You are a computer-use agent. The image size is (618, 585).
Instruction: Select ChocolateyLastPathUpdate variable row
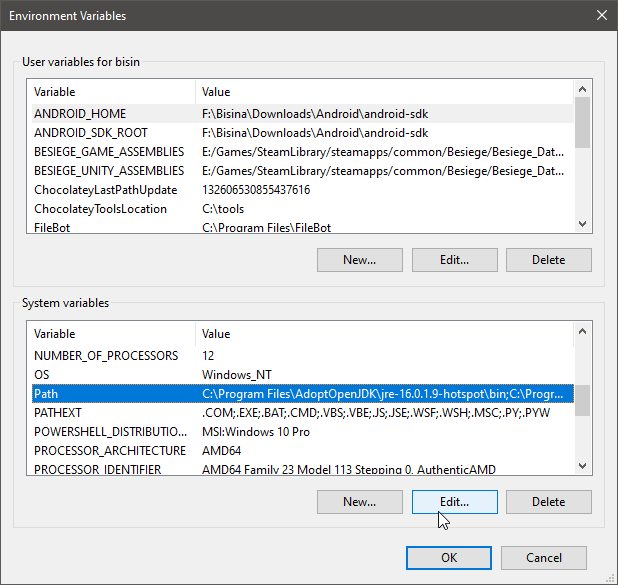302,190
